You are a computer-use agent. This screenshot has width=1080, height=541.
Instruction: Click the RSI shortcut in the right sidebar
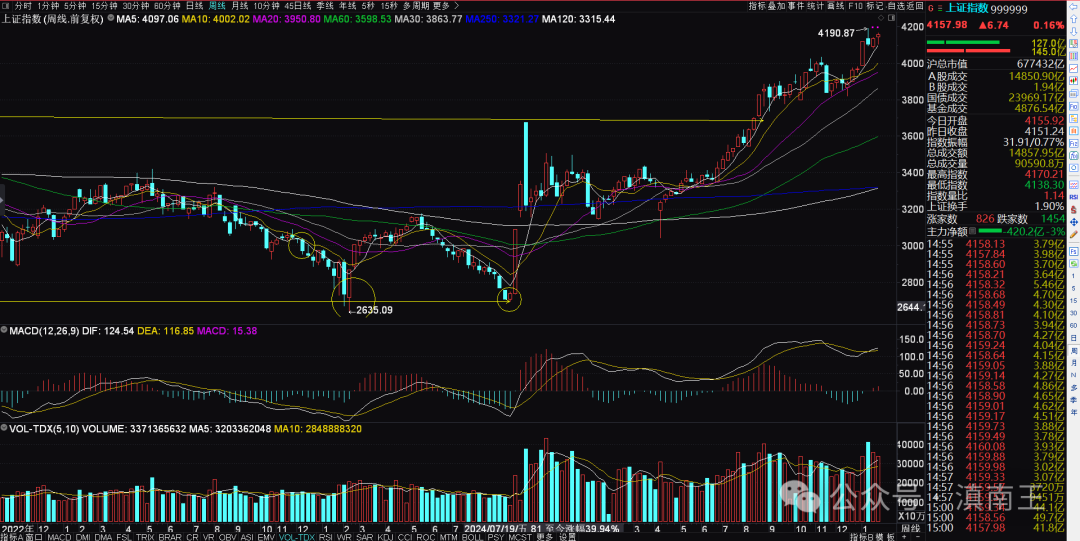(x=1073, y=197)
